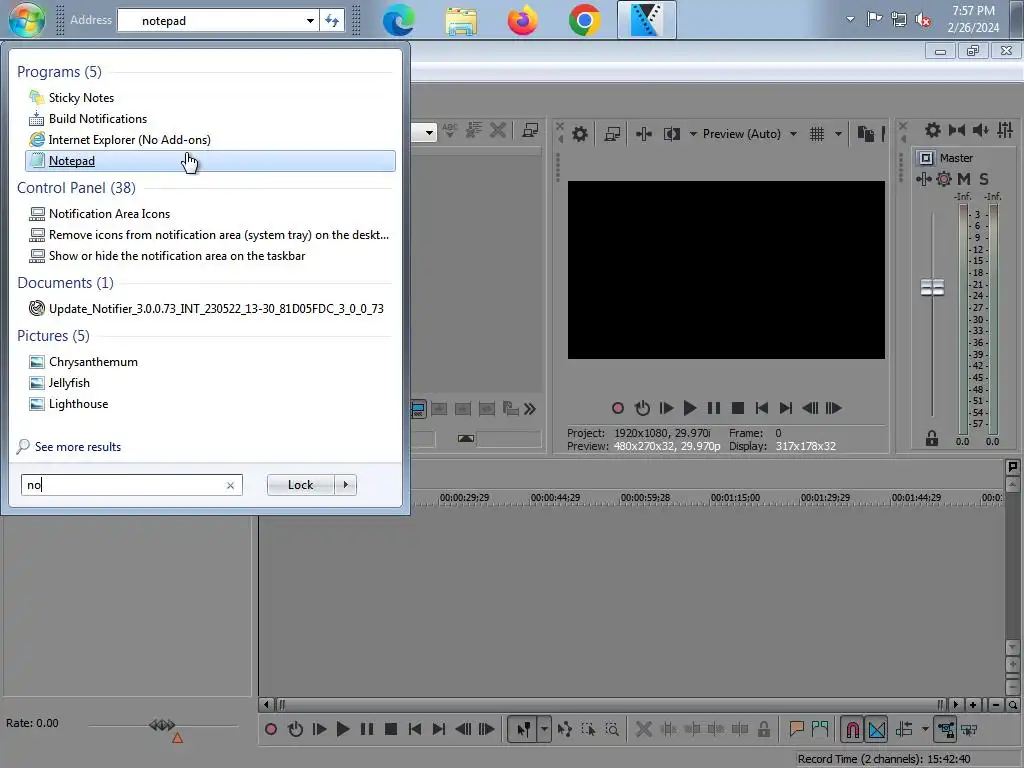Open Address bar dropdown in taskbar
Screen dimensions: 1024x768
310,21
